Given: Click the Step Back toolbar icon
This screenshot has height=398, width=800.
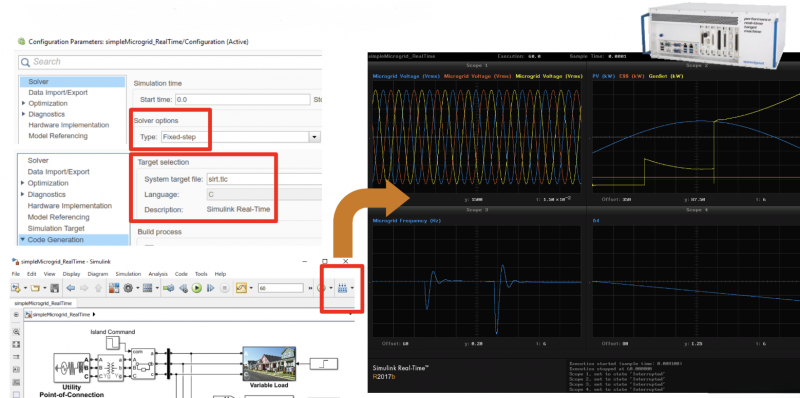Looking at the screenshot, I should coord(183,288).
